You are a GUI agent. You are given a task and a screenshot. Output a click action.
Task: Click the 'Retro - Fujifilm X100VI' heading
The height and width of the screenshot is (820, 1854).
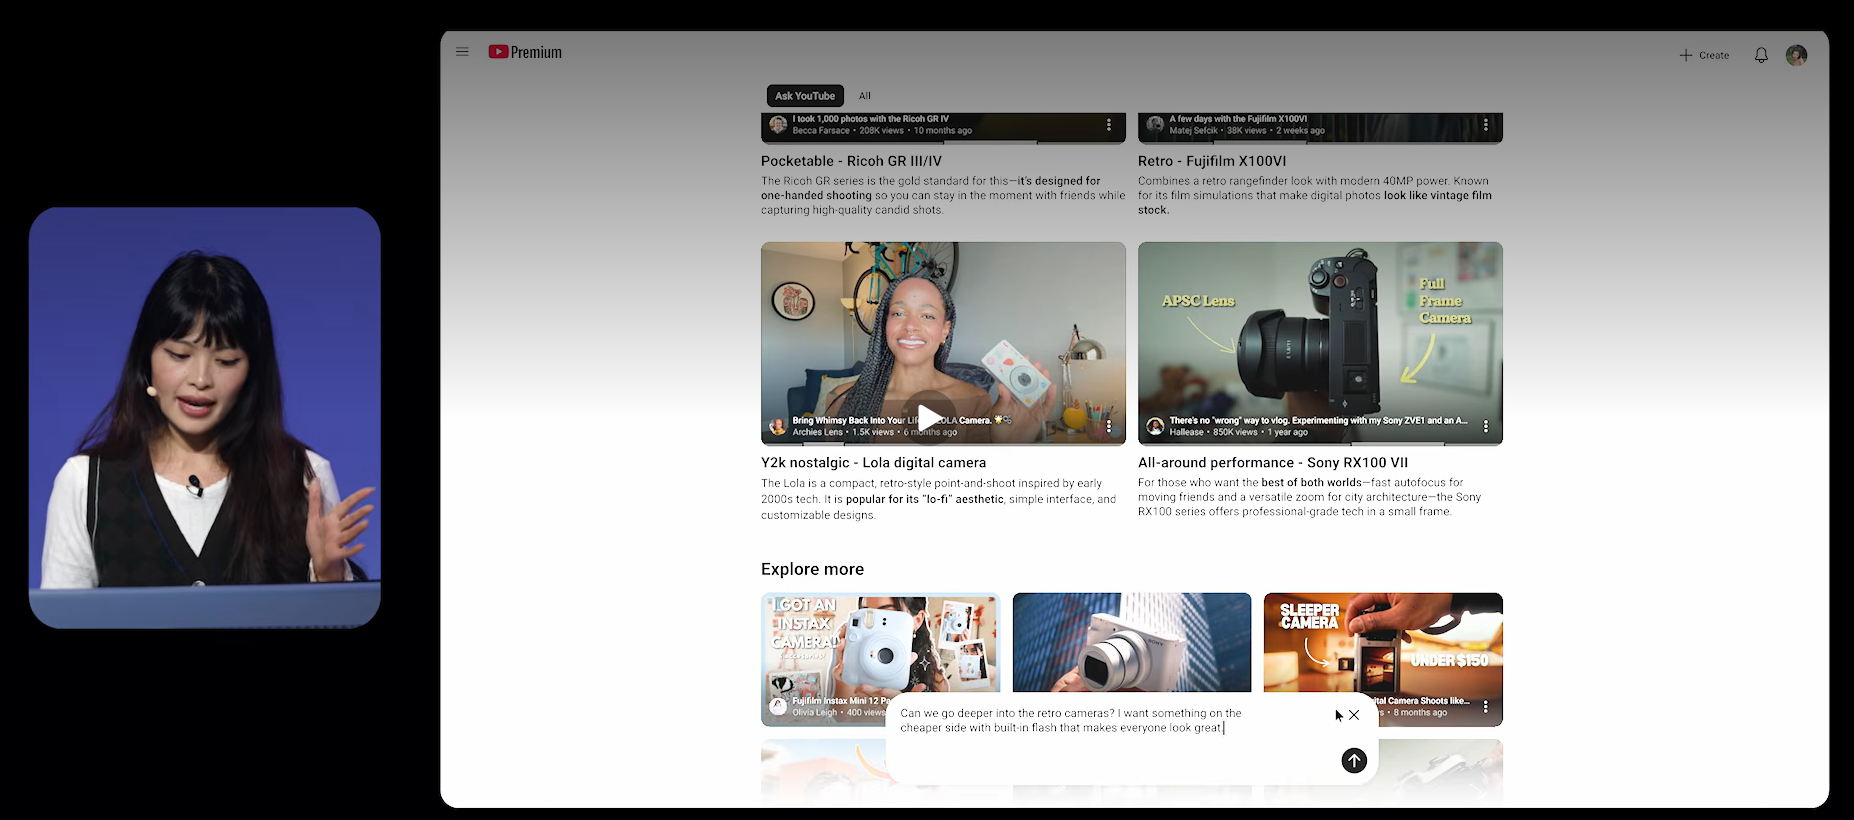coord(1212,161)
